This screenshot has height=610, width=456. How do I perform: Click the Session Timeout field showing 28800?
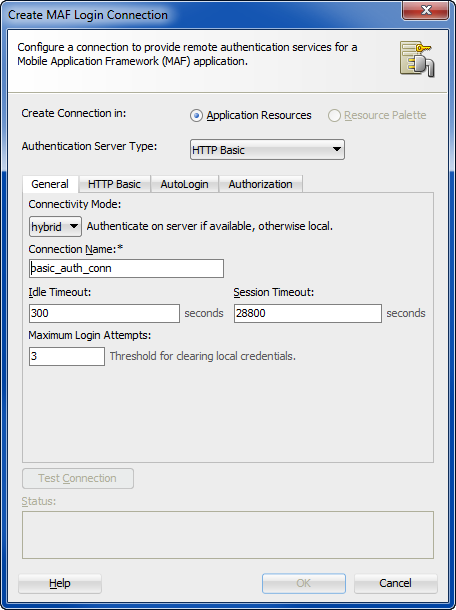tap(308, 313)
